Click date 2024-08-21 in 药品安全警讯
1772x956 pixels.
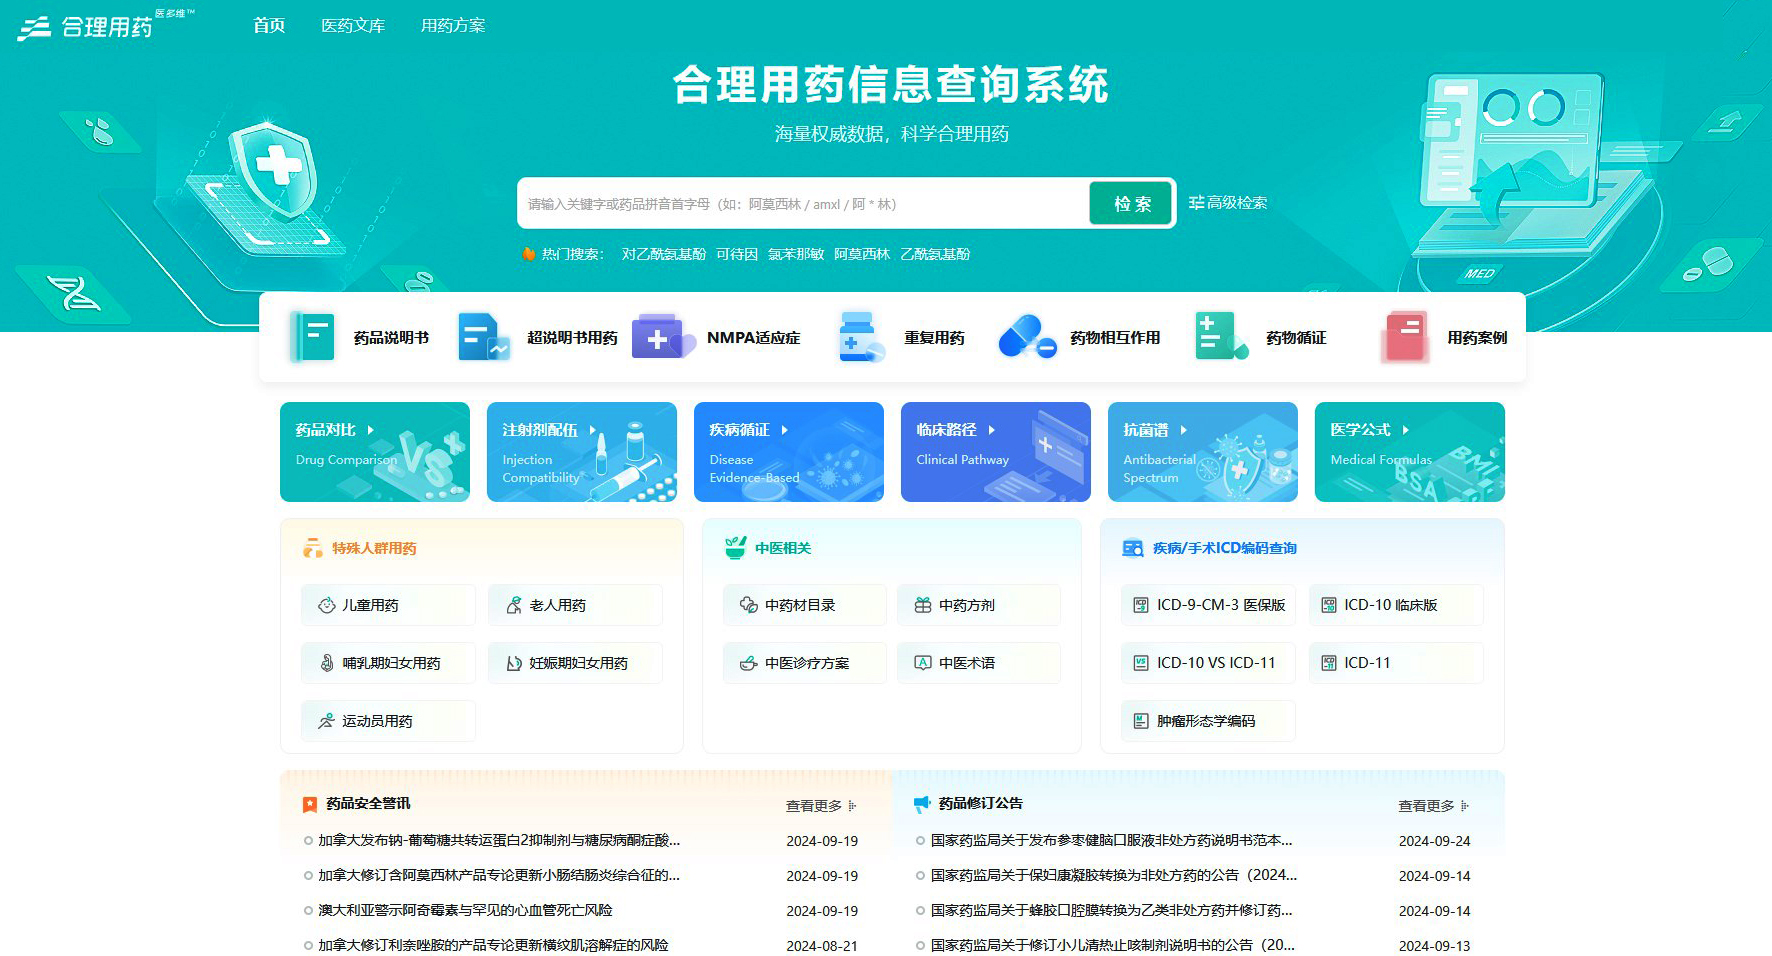(x=822, y=946)
